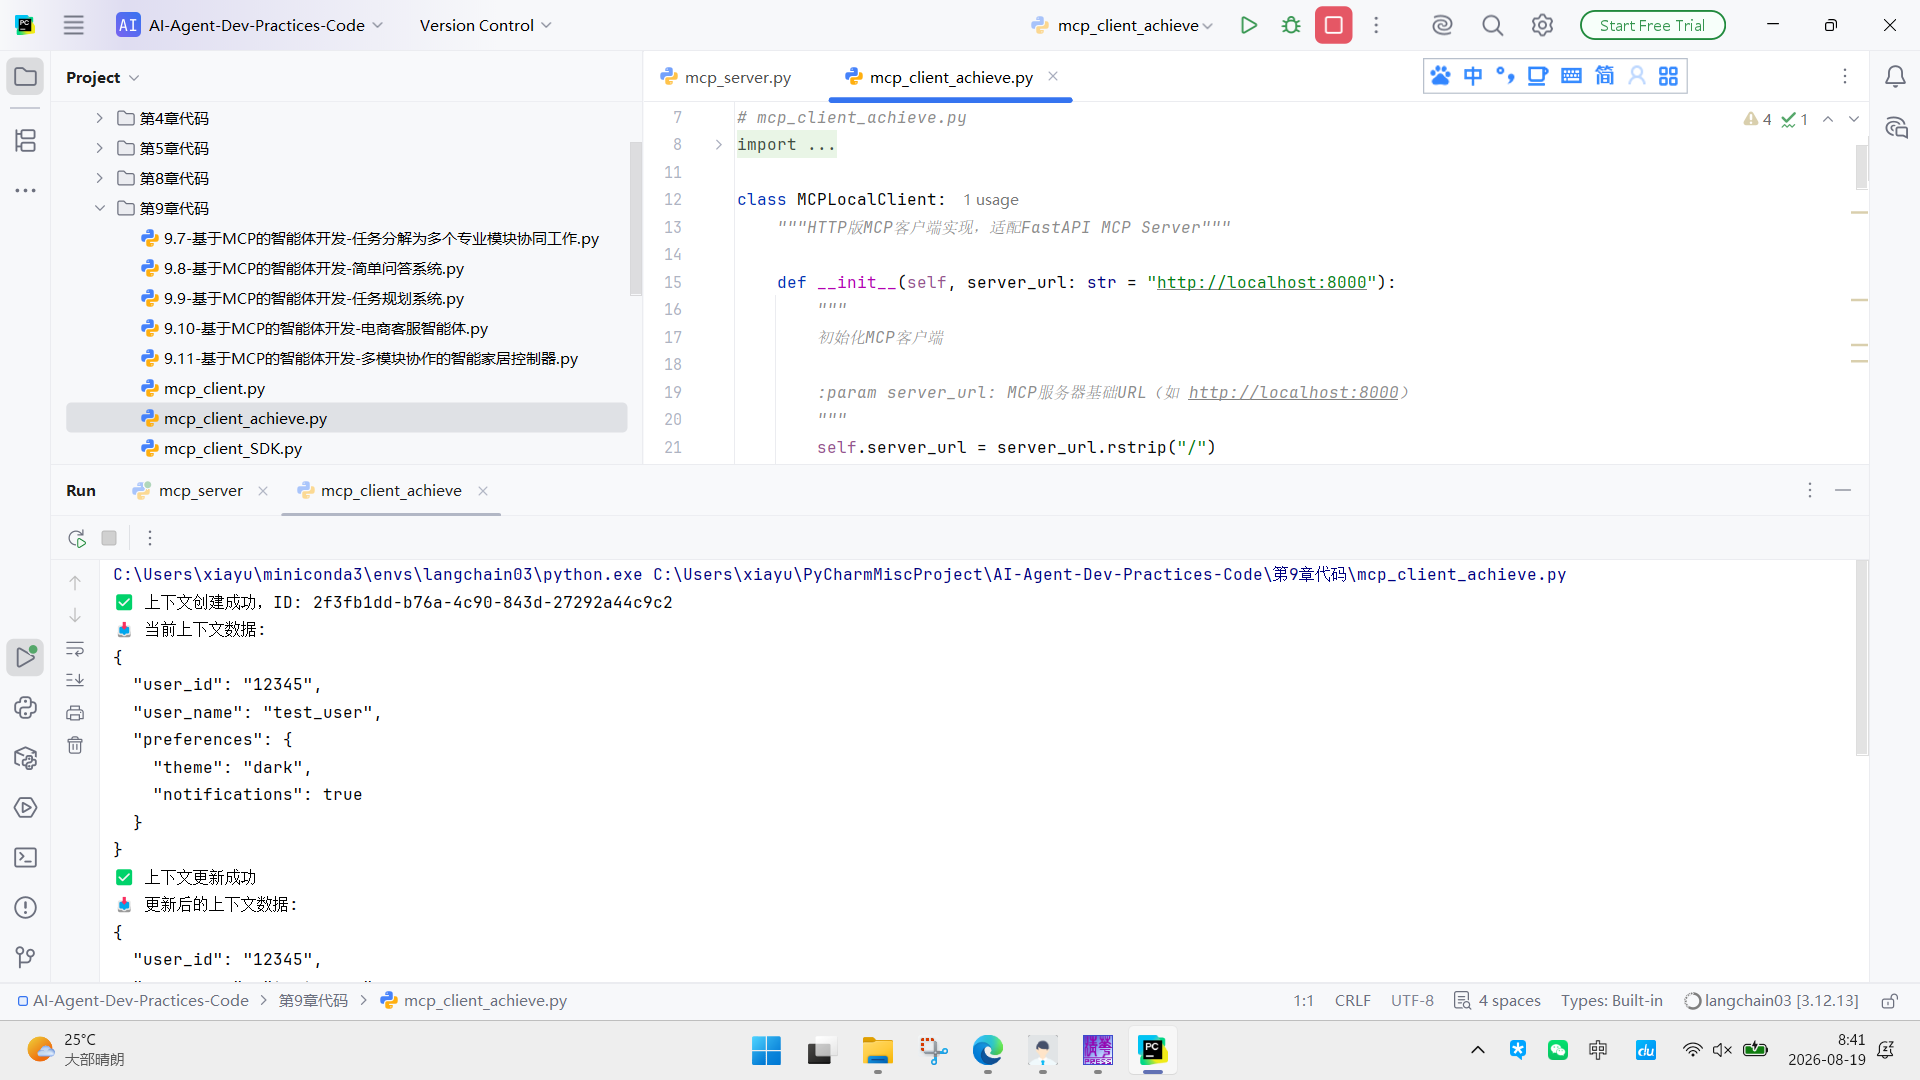Switch to mcp_server run tab

coord(200,490)
